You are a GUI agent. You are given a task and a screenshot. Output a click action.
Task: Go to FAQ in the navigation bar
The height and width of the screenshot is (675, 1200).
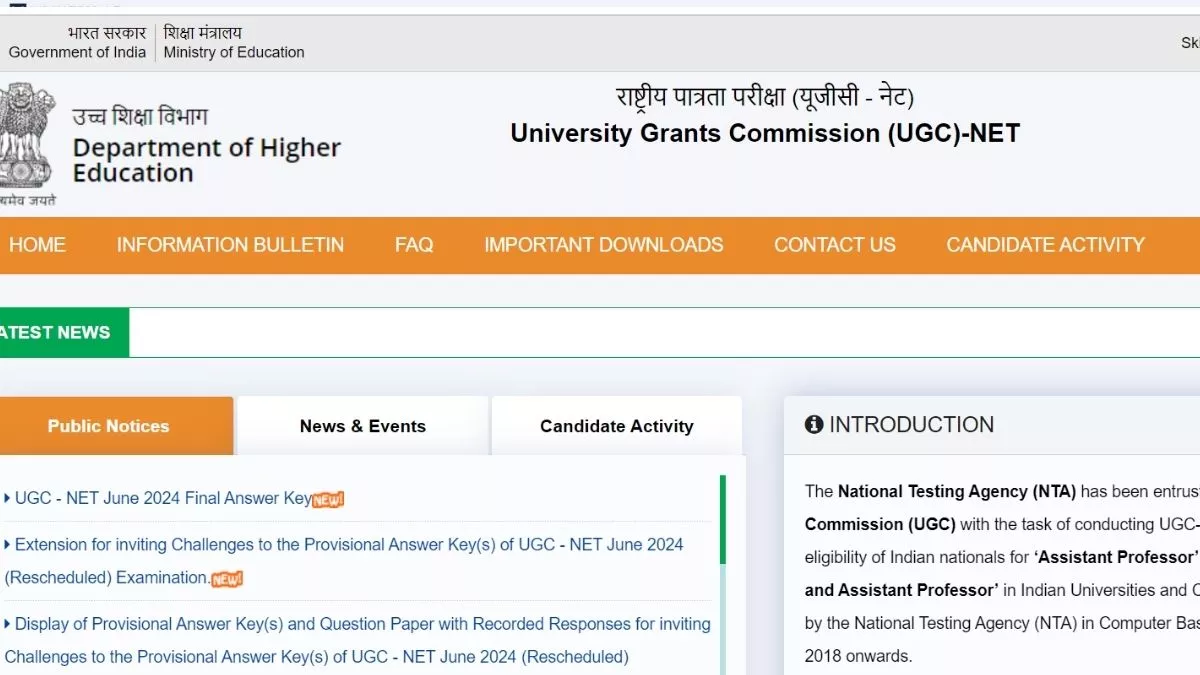click(414, 245)
